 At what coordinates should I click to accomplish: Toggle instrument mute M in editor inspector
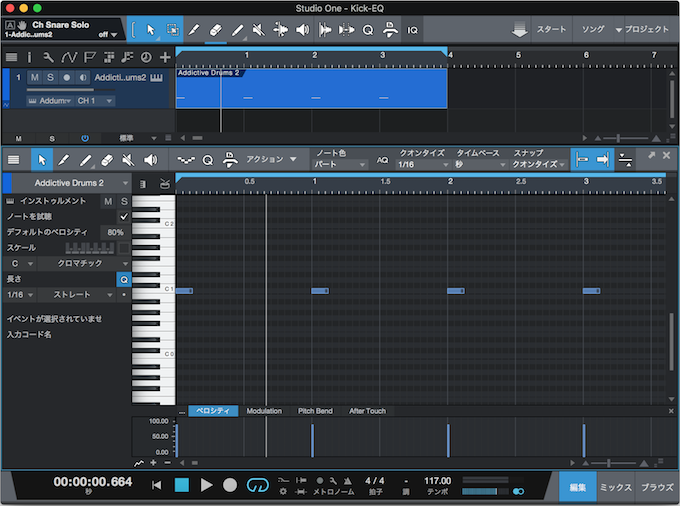click(x=108, y=201)
